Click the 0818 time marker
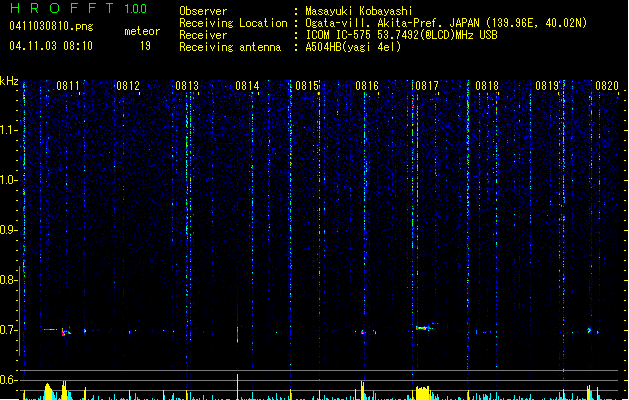This screenshot has height=400, width=629. 487,86
